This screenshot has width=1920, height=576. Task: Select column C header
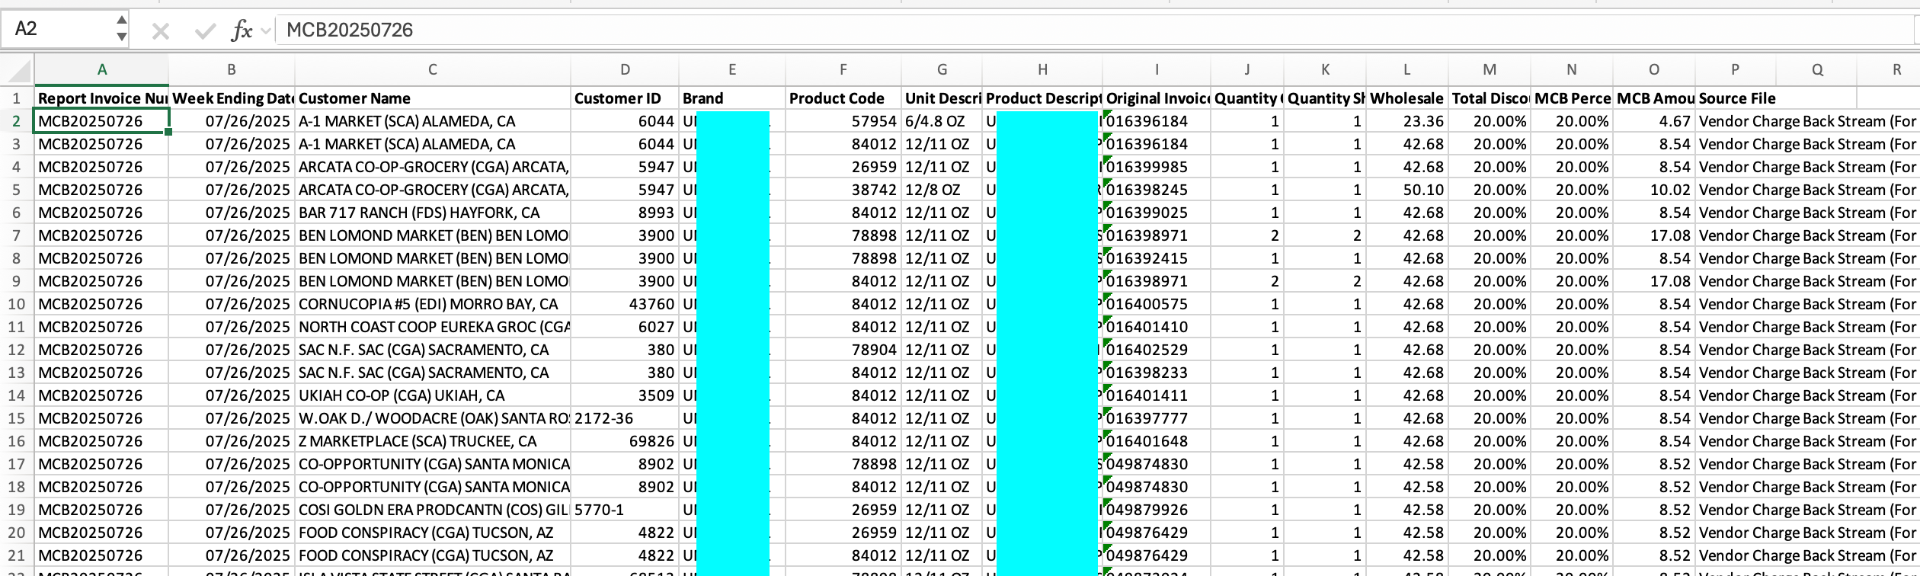coord(432,70)
